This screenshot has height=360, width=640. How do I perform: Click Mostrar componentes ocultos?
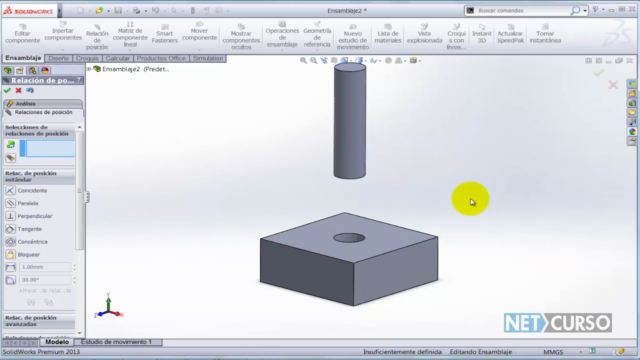(x=241, y=37)
